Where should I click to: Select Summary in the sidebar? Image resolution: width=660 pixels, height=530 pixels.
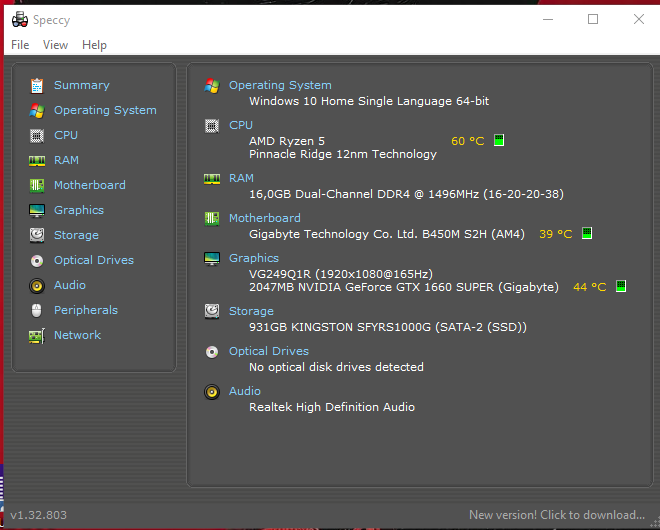tap(82, 85)
